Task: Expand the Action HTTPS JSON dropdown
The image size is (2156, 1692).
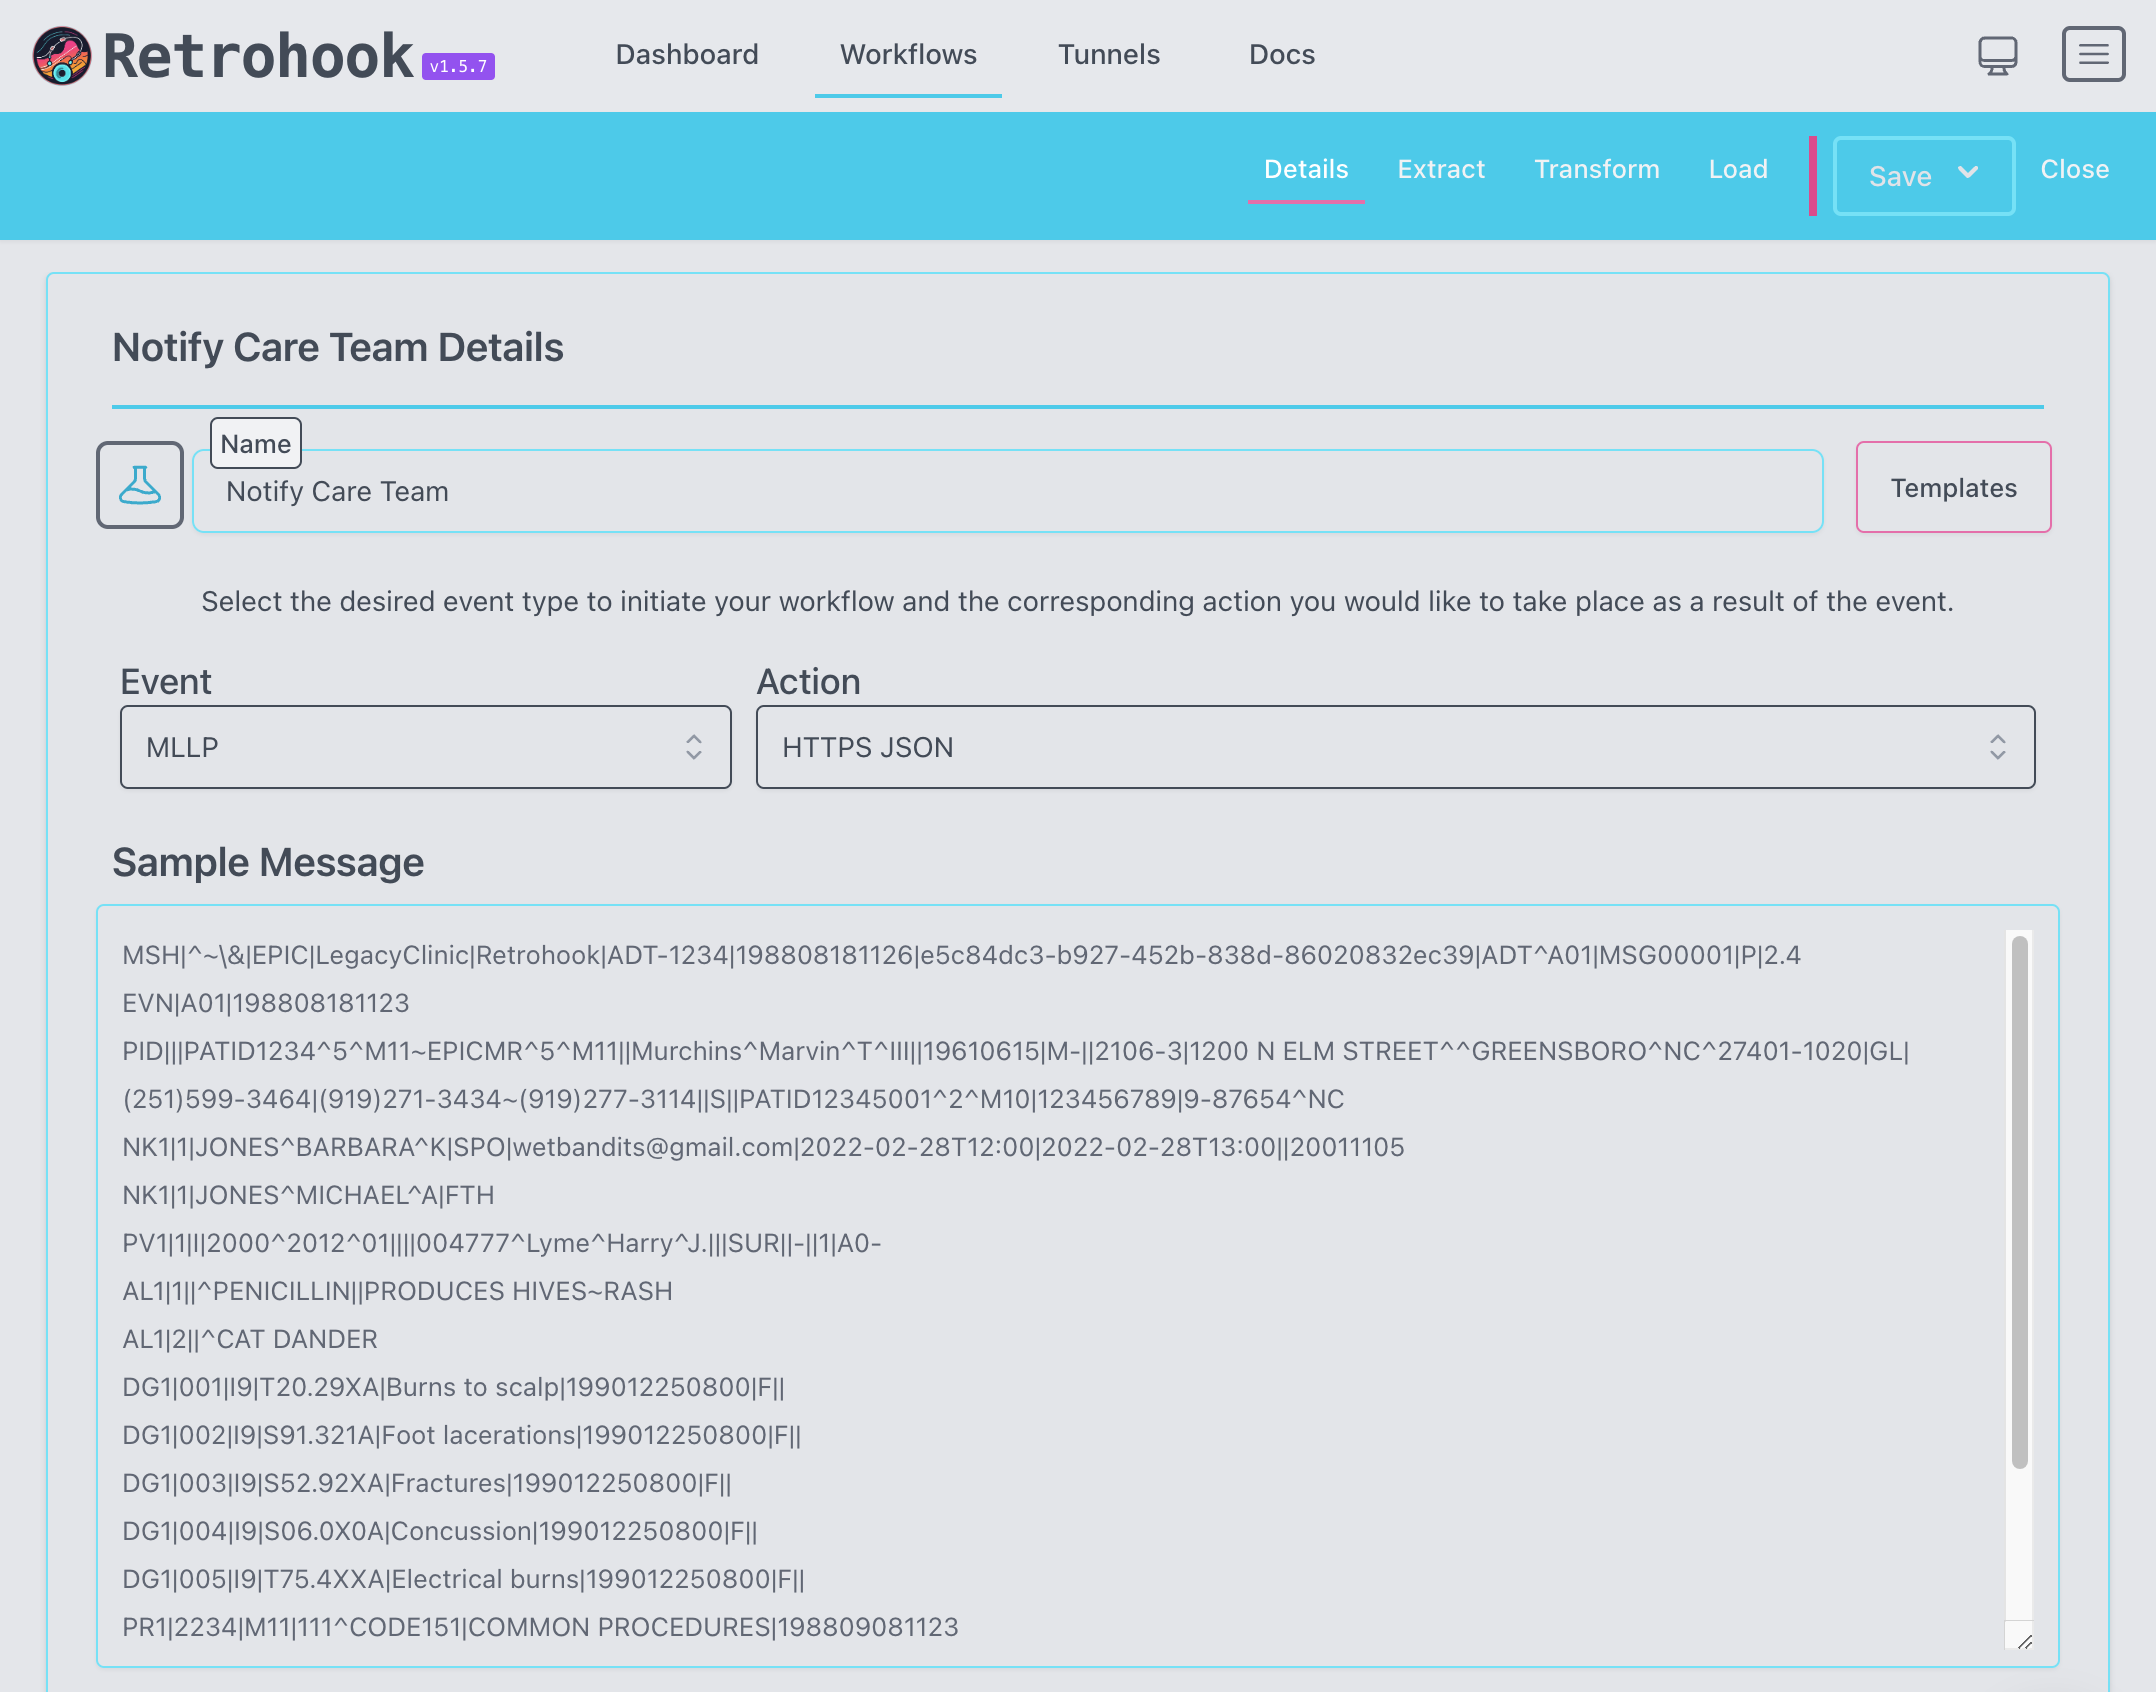Action: coord(1395,747)
